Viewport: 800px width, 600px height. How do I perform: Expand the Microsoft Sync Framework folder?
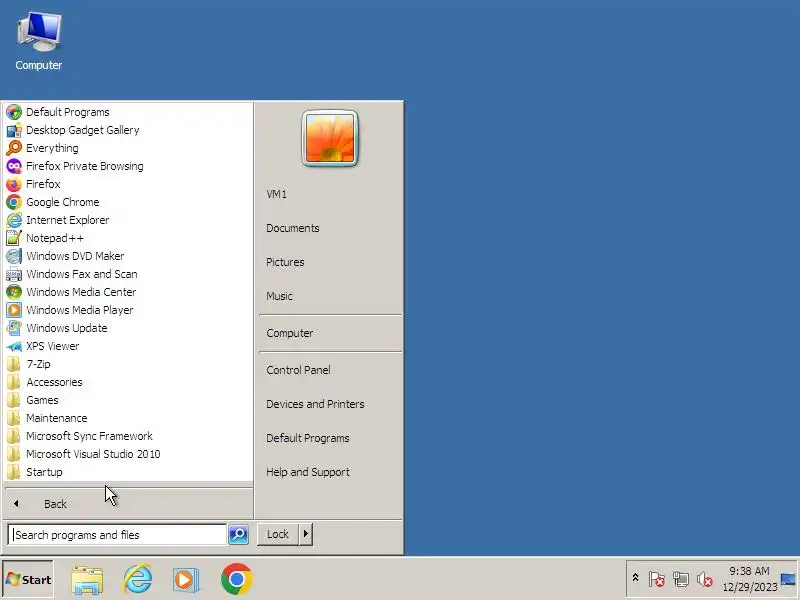[x=129, y=436]
